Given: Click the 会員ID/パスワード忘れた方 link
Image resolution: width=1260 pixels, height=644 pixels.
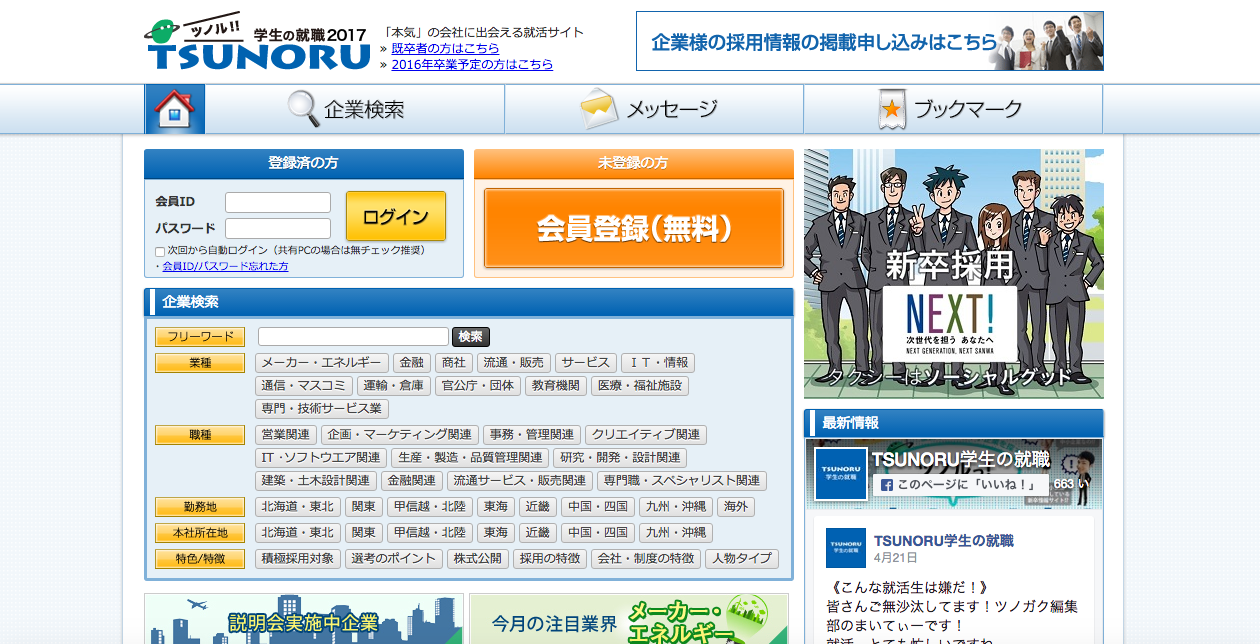Looking at the screenshot, I should (225, 266).
